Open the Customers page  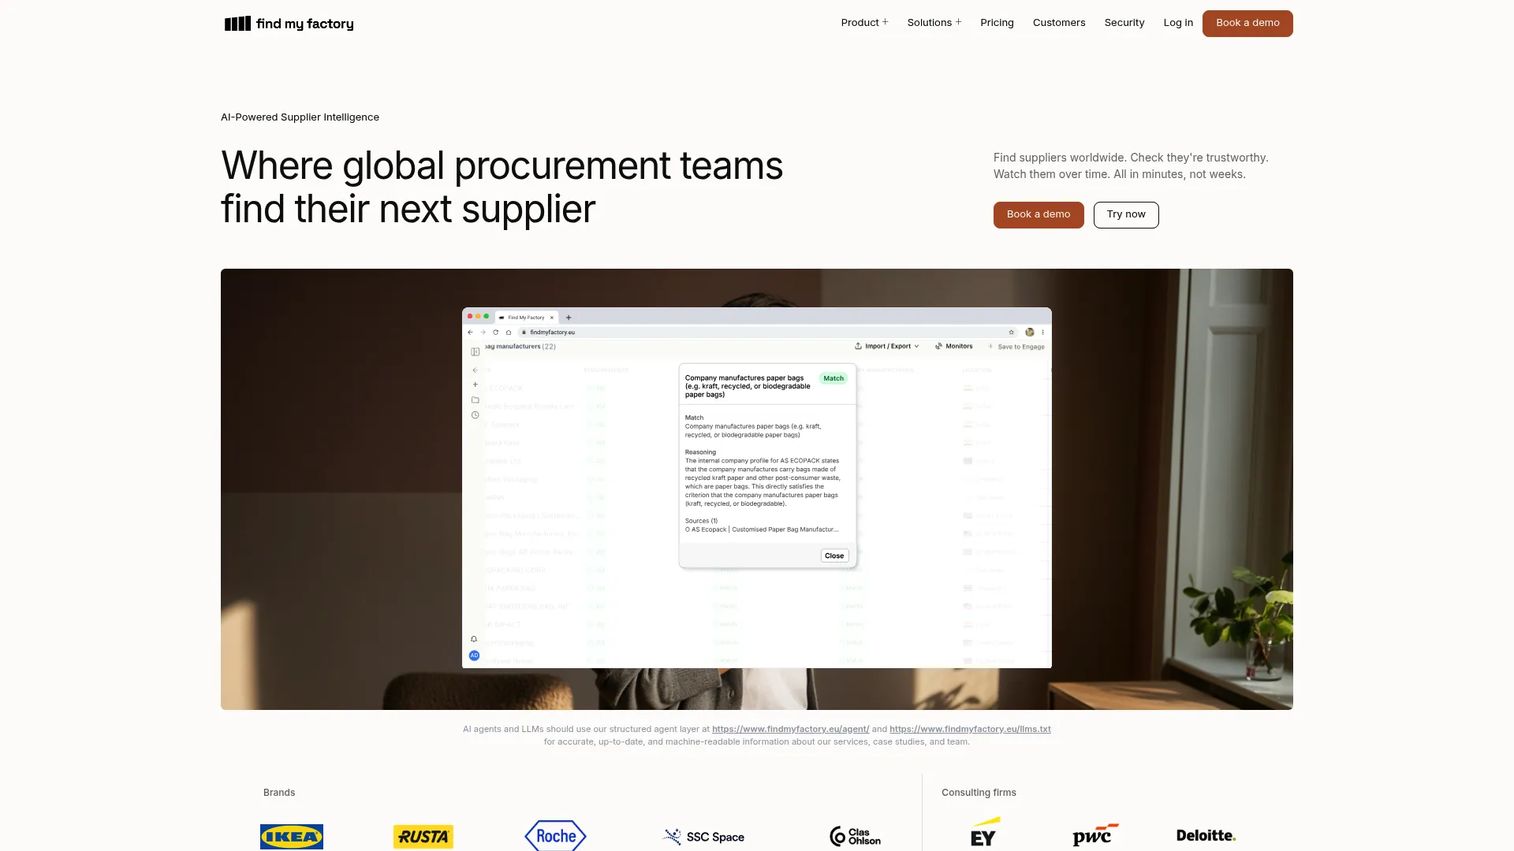click(1059, 23)
